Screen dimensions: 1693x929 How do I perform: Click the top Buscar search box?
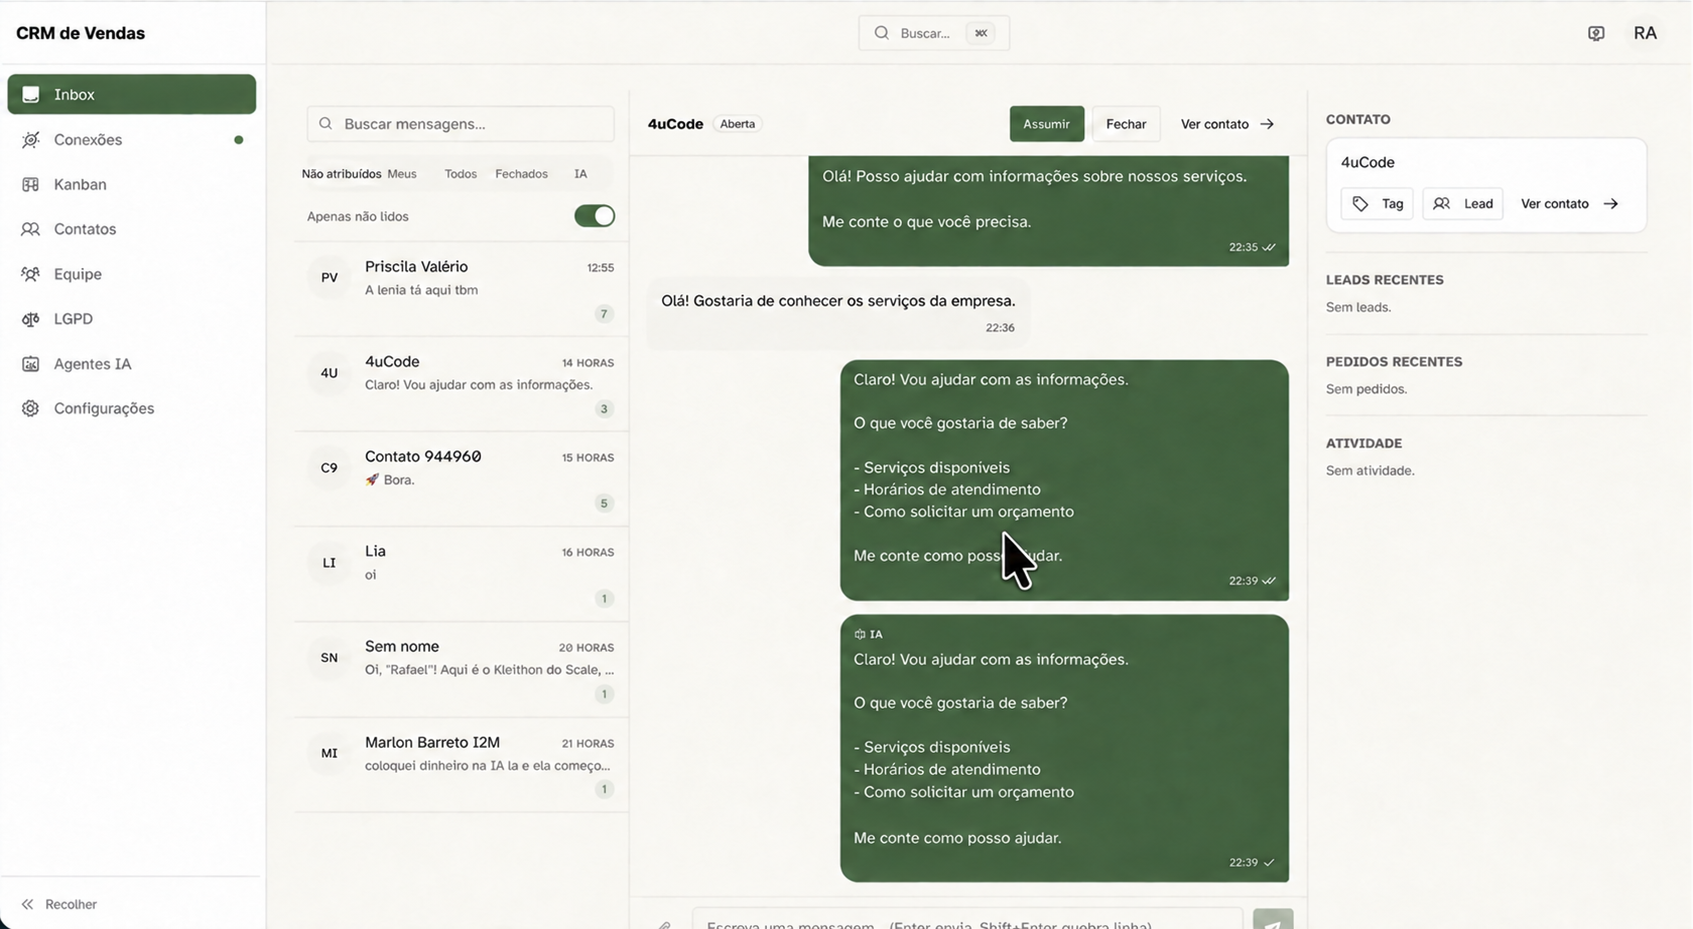(x=934, y=33)
